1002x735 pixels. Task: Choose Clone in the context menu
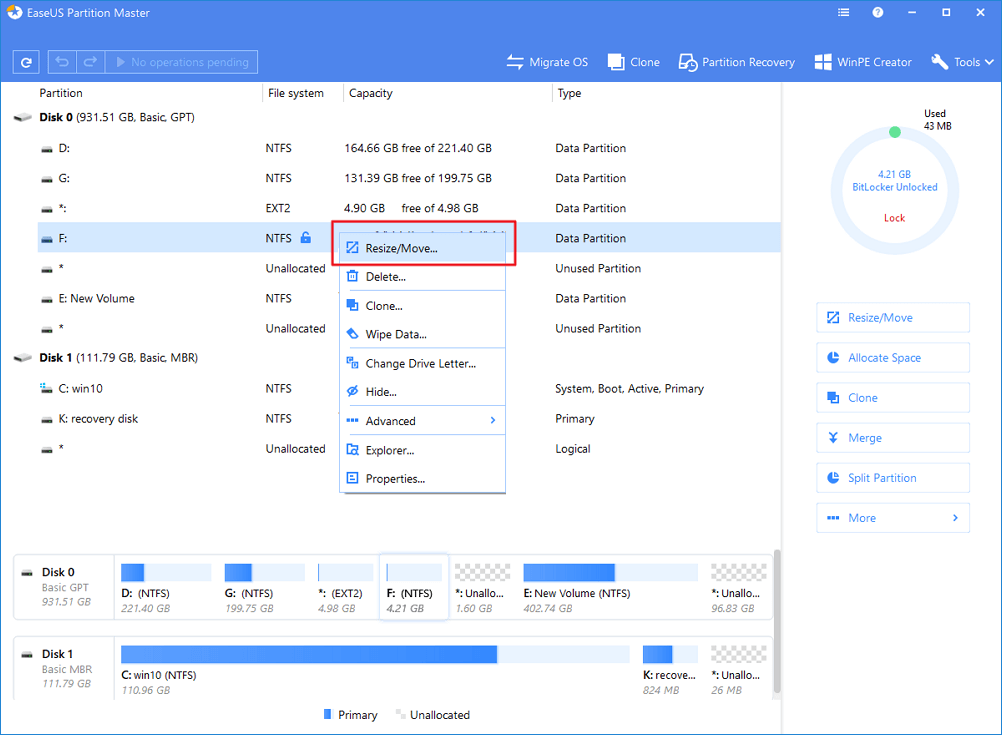tap(422, 306)
